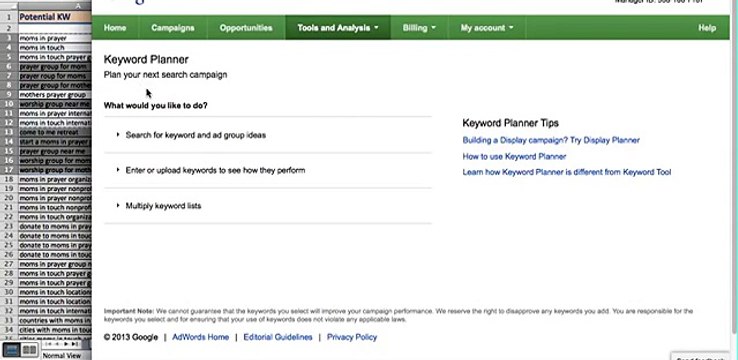The height and width of the screenshot is (360, 738).
Task: Open Building a Display campaign tip link
Action: [x=551, y=140]
